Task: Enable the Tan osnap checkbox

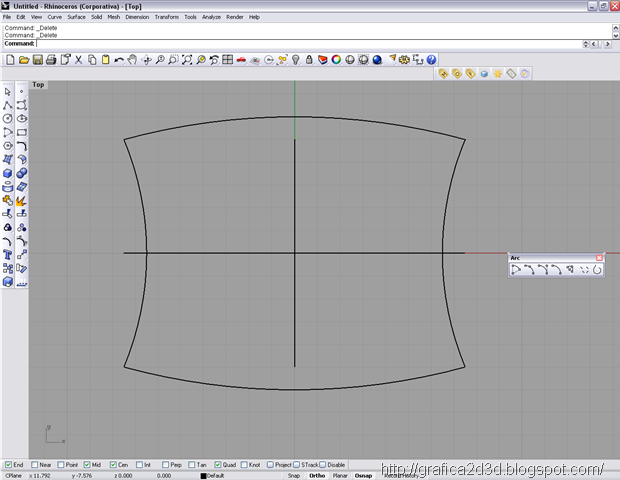Action: pyautogui.click(x=192, y=465)
